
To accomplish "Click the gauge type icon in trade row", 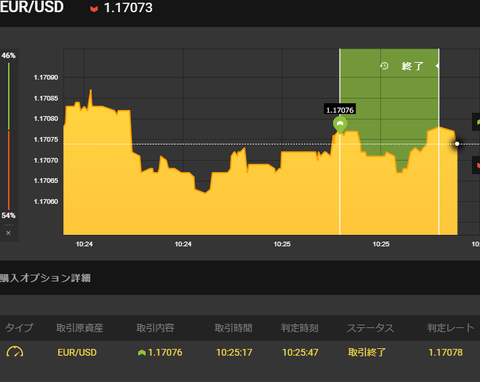I will click(15, 352).
